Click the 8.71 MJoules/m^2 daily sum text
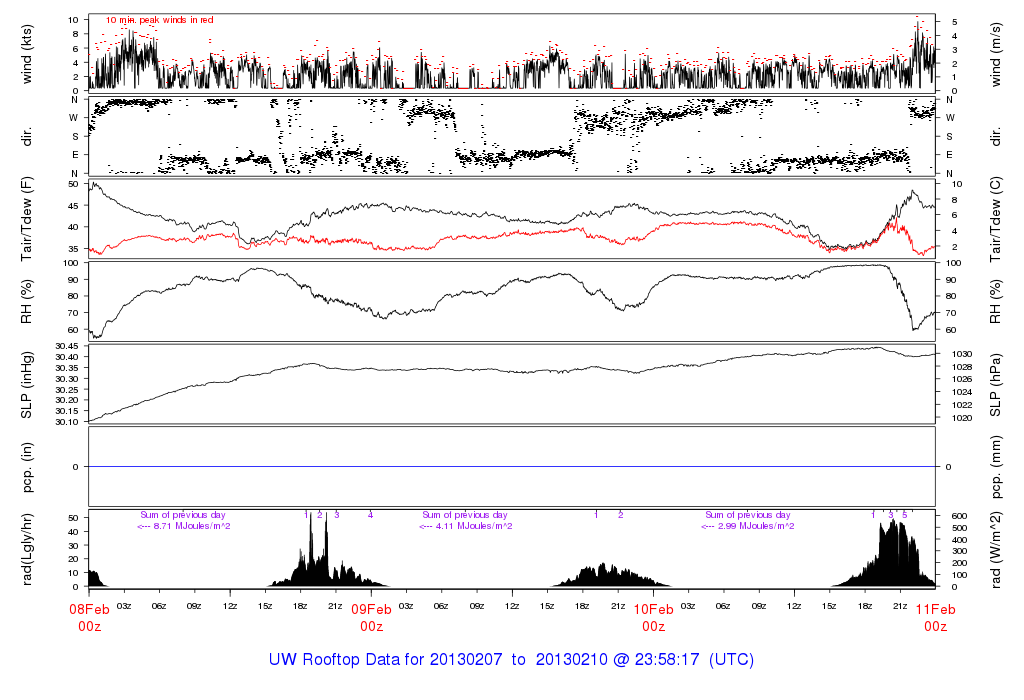 click(x=184, y=526)
